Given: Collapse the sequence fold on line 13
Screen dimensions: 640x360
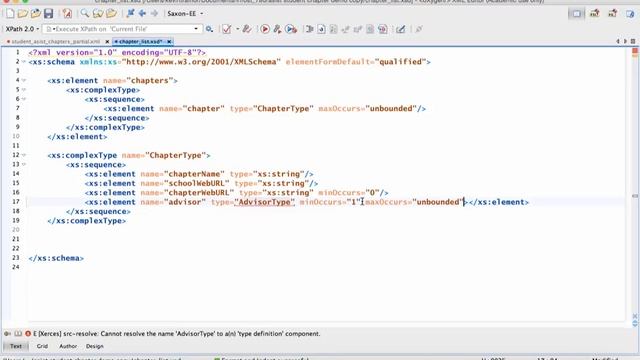Looking at the screenshot, I should pos(24,164).
